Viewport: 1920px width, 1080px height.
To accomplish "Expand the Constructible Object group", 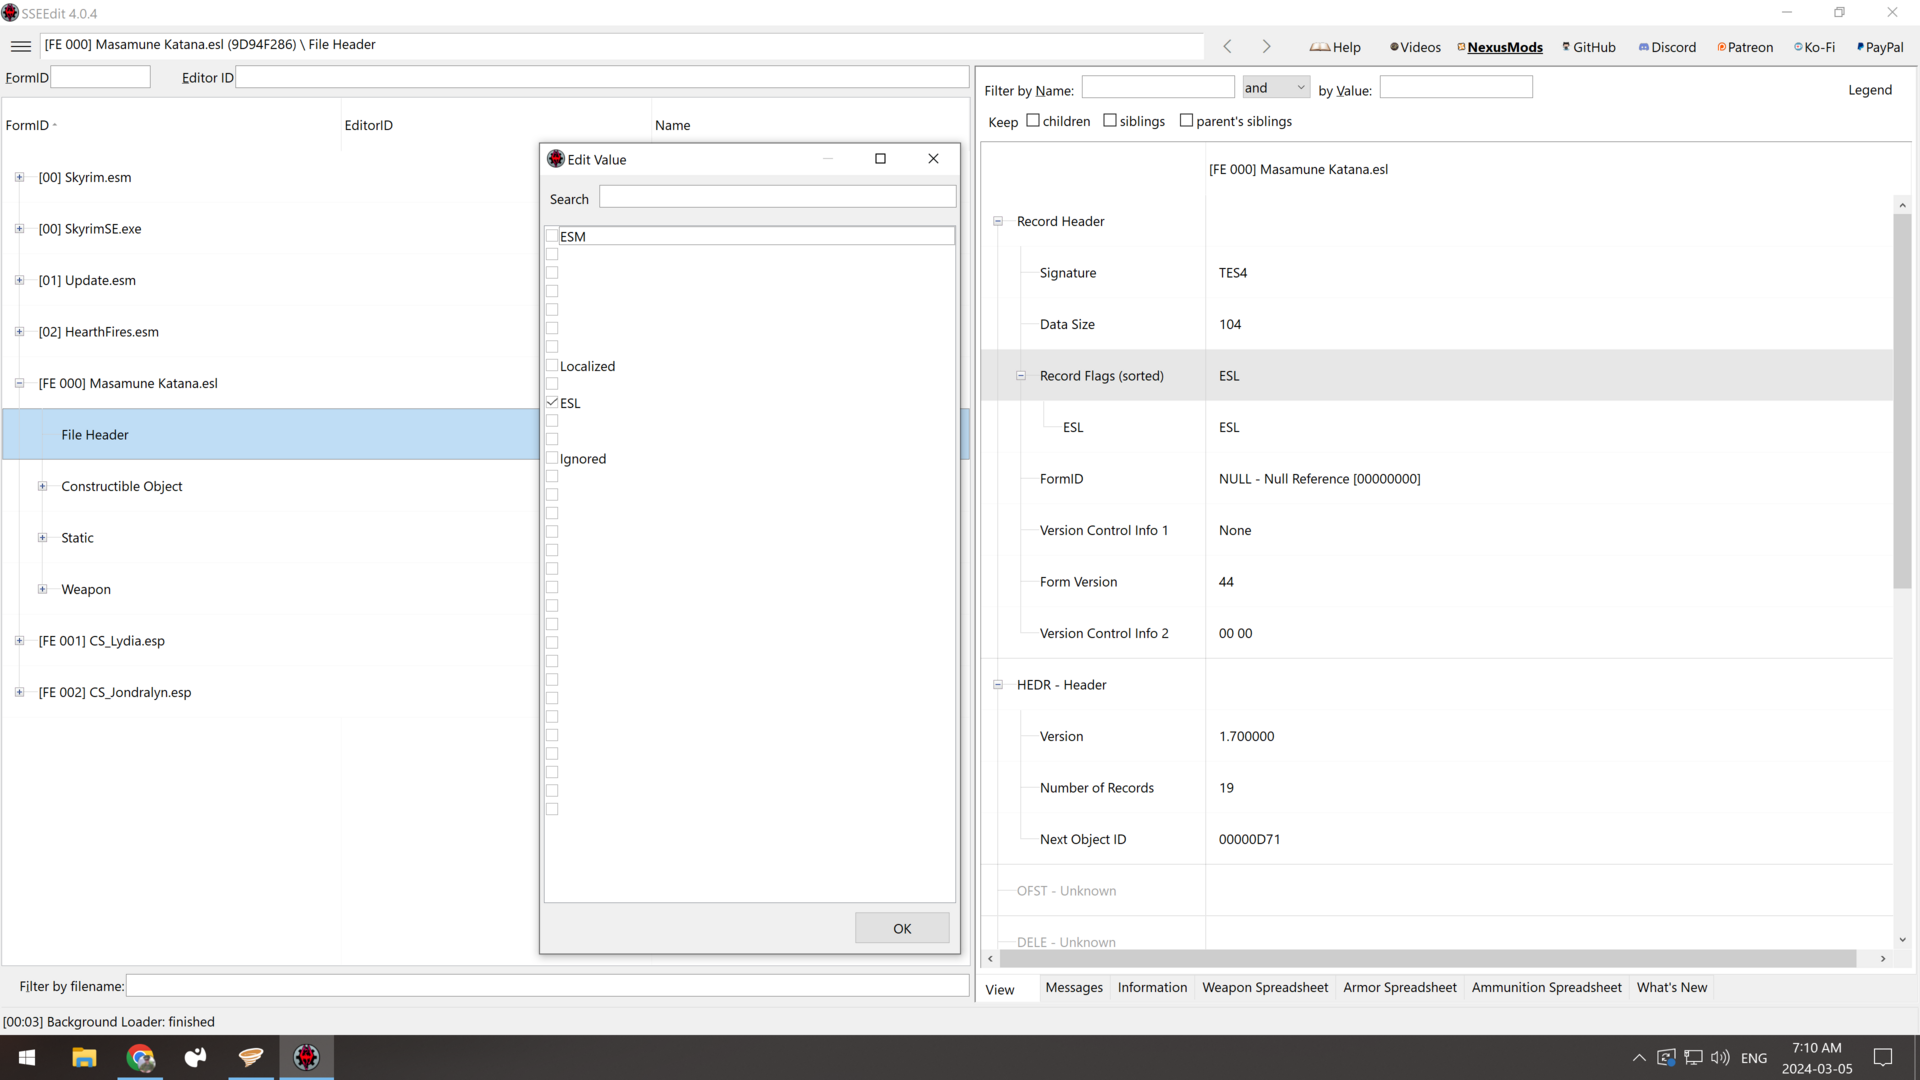I will (x=42, y=486).
